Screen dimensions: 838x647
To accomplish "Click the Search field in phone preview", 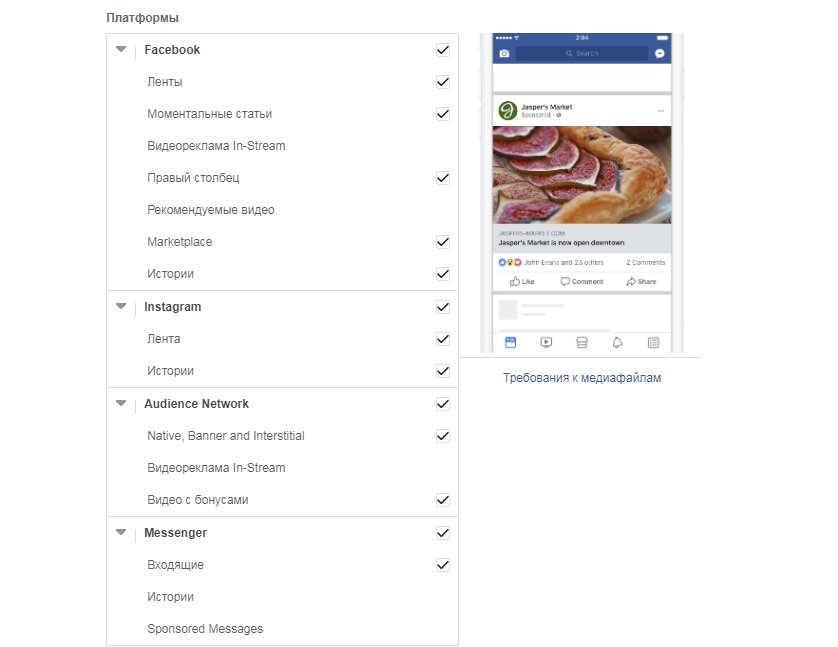I will click(582, 53).
